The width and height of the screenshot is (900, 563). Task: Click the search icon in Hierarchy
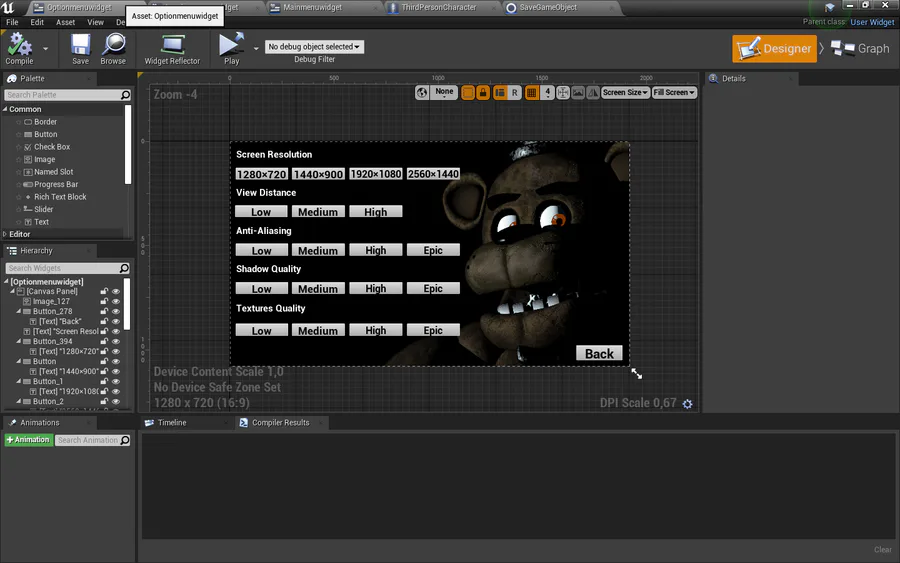pyautogui.click(x=124, y=268)
